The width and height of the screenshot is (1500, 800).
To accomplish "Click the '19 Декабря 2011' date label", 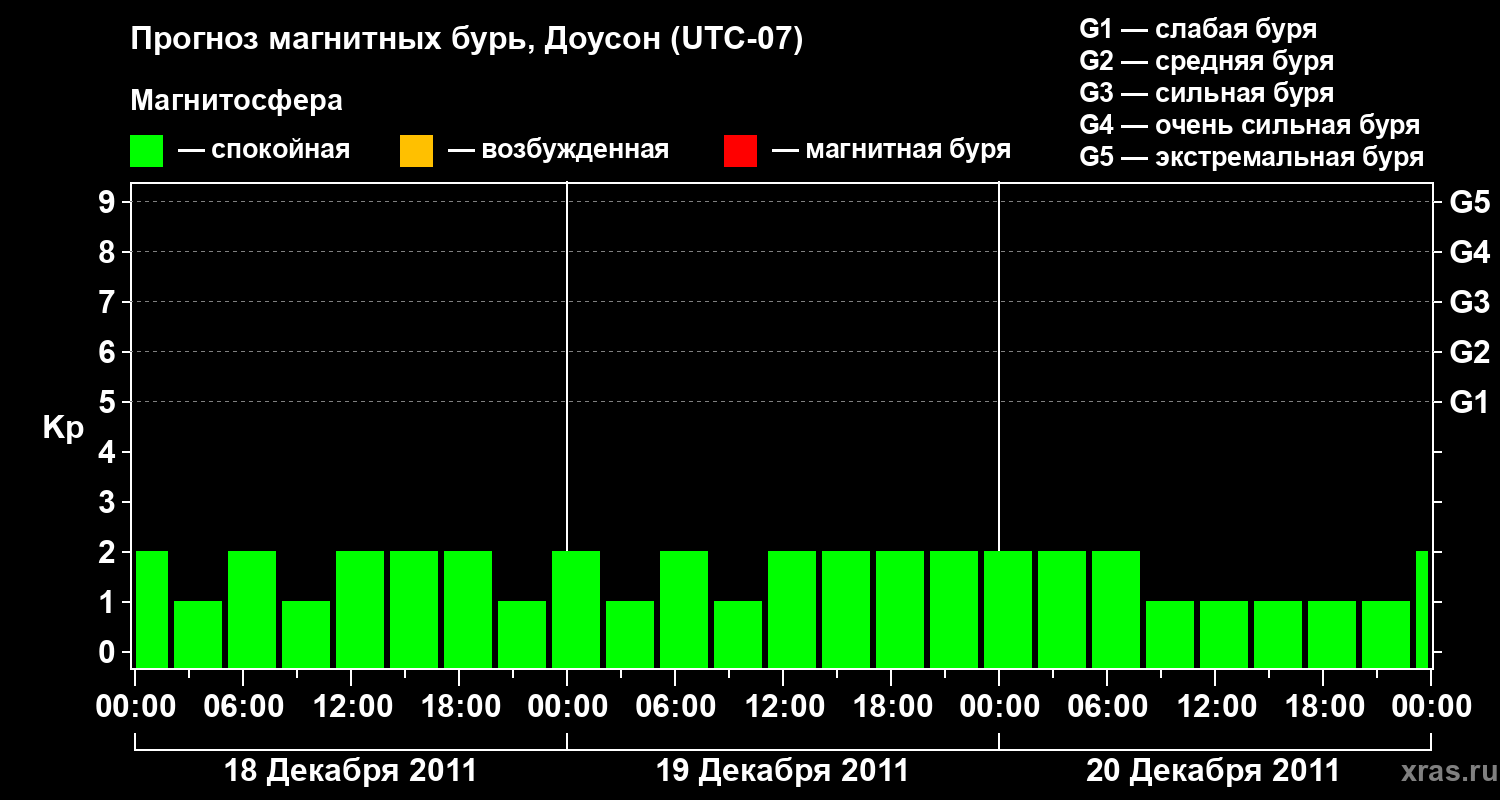I will click(x=782, y=771).
